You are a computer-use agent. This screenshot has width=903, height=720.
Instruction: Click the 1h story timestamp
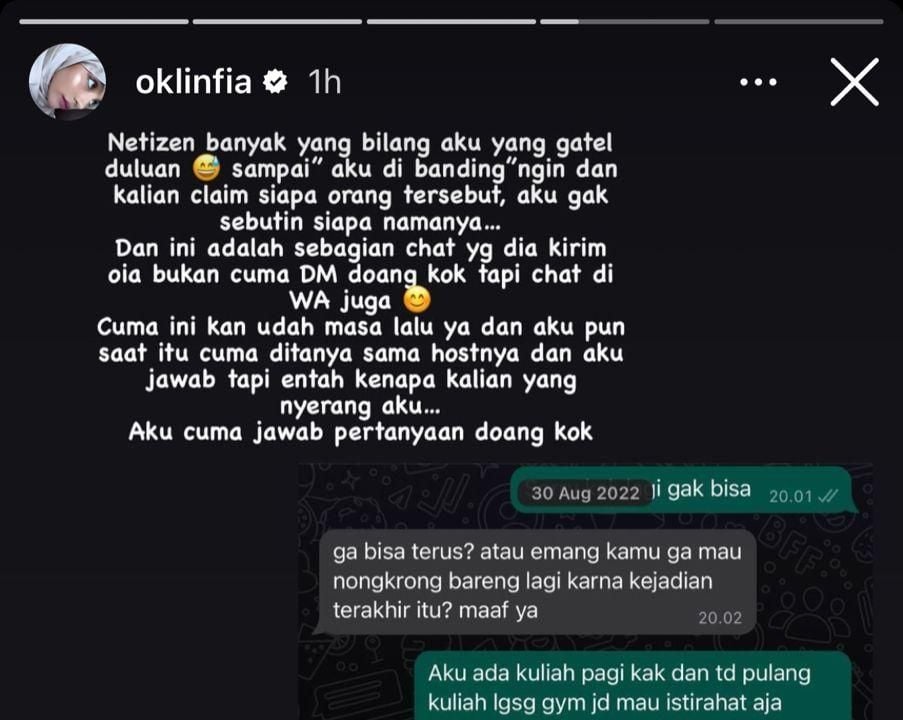325,82
